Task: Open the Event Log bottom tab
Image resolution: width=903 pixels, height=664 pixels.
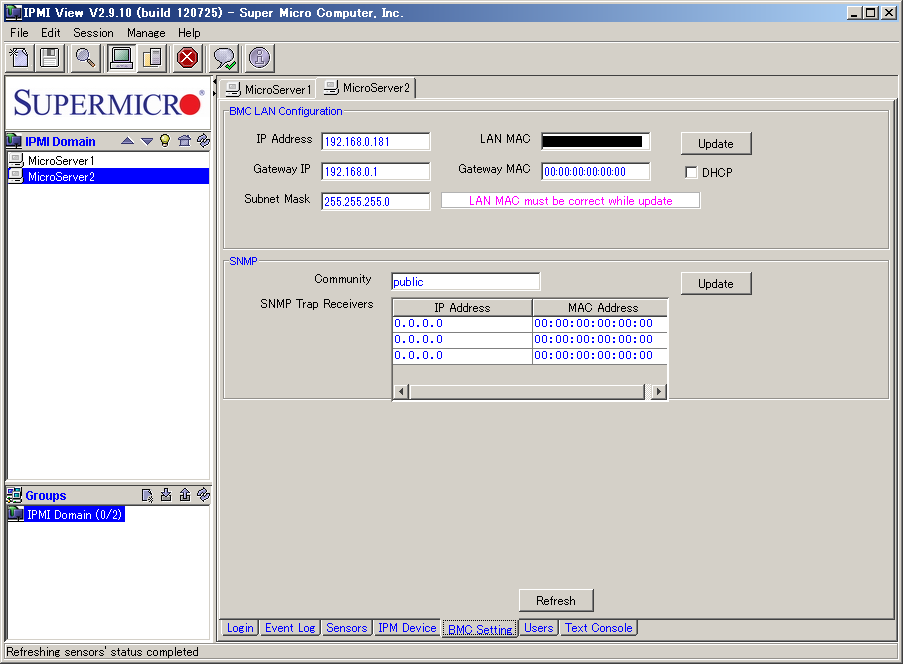Action: click(290, 628)
